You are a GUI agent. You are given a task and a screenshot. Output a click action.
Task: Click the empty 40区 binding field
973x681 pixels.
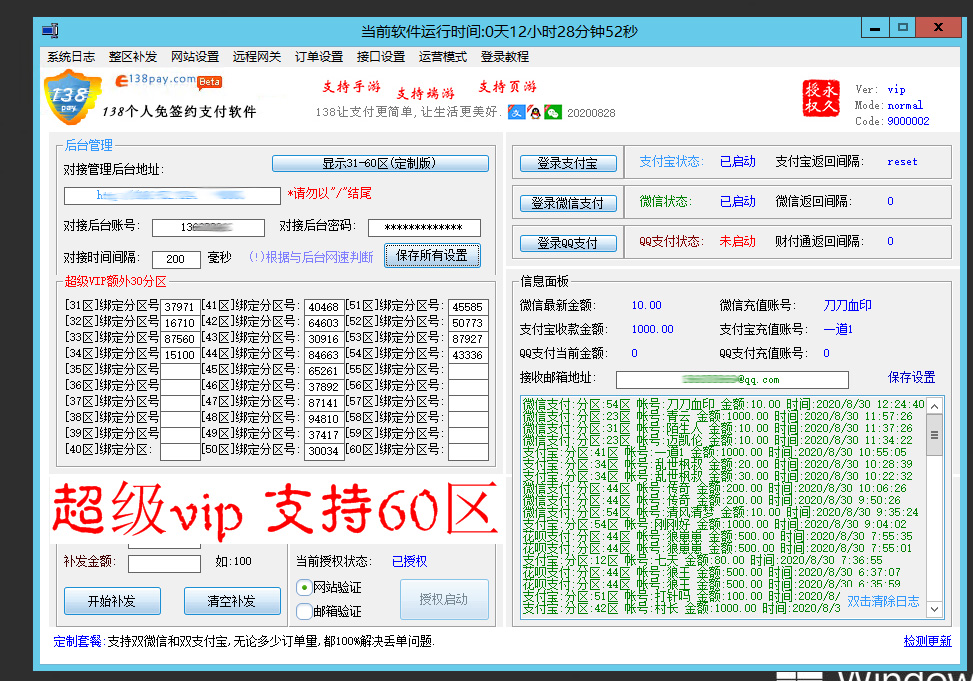coord(180,451)
